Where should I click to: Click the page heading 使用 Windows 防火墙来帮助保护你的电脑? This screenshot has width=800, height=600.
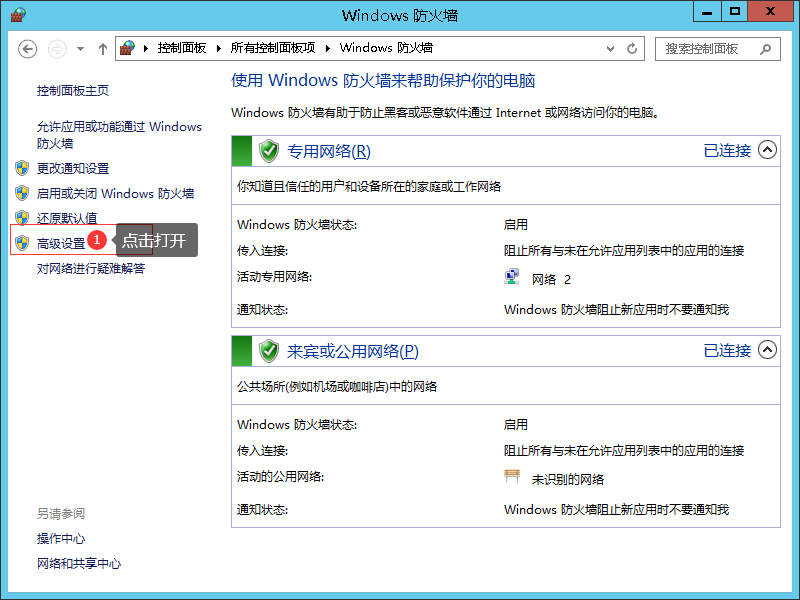click(383, 80)
